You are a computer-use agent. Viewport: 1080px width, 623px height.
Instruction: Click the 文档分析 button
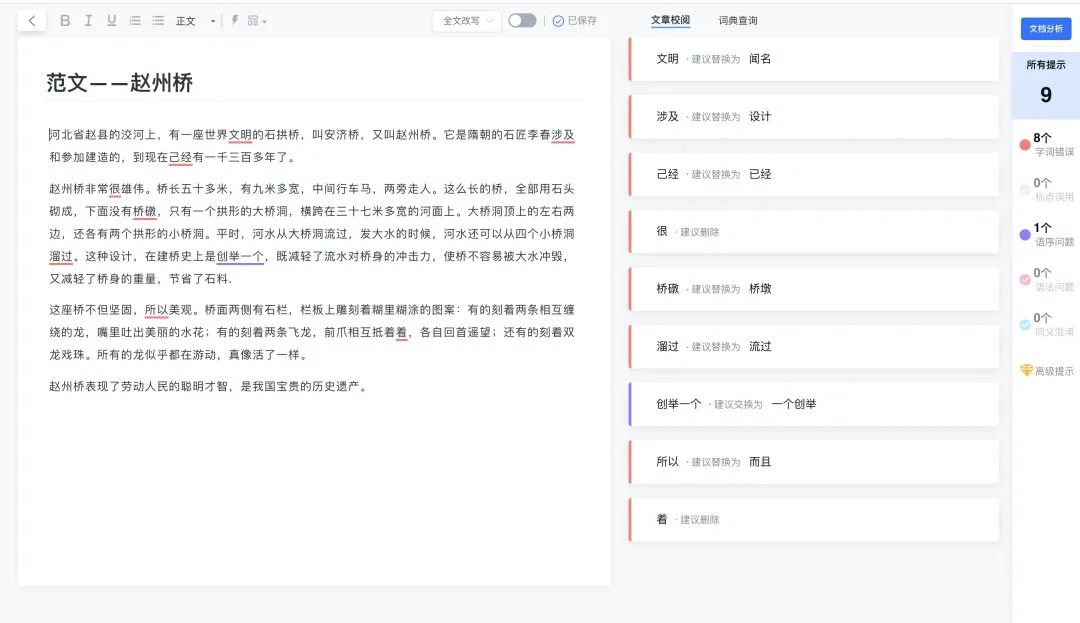(1046, 28)
